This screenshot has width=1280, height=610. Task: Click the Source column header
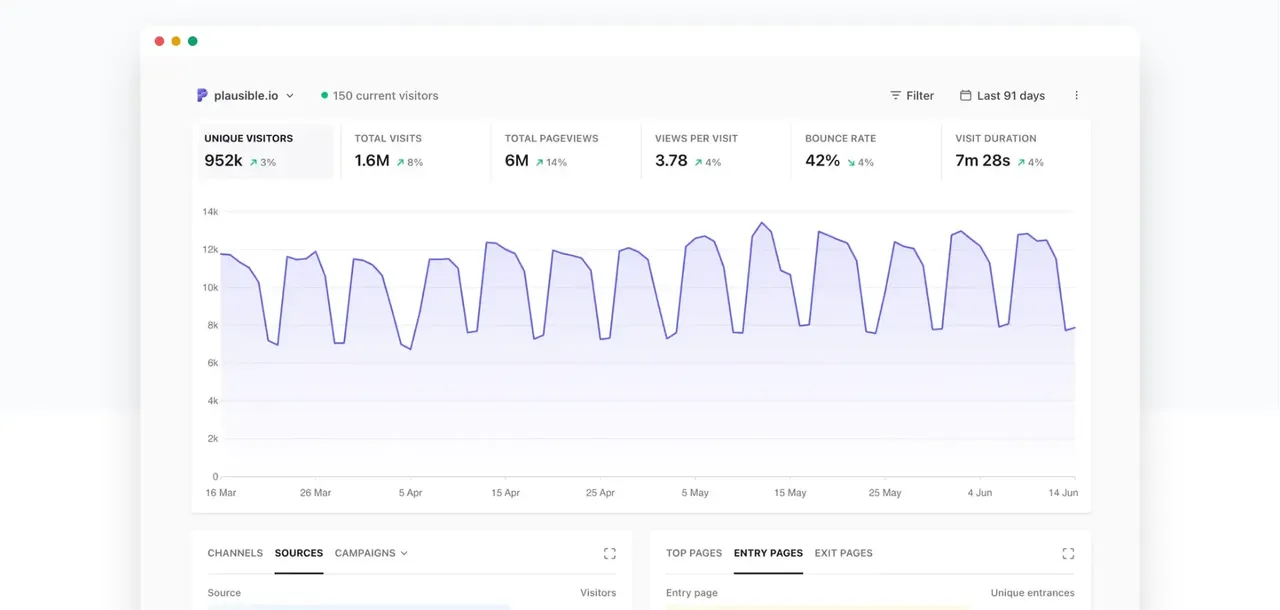pos(224,593)
